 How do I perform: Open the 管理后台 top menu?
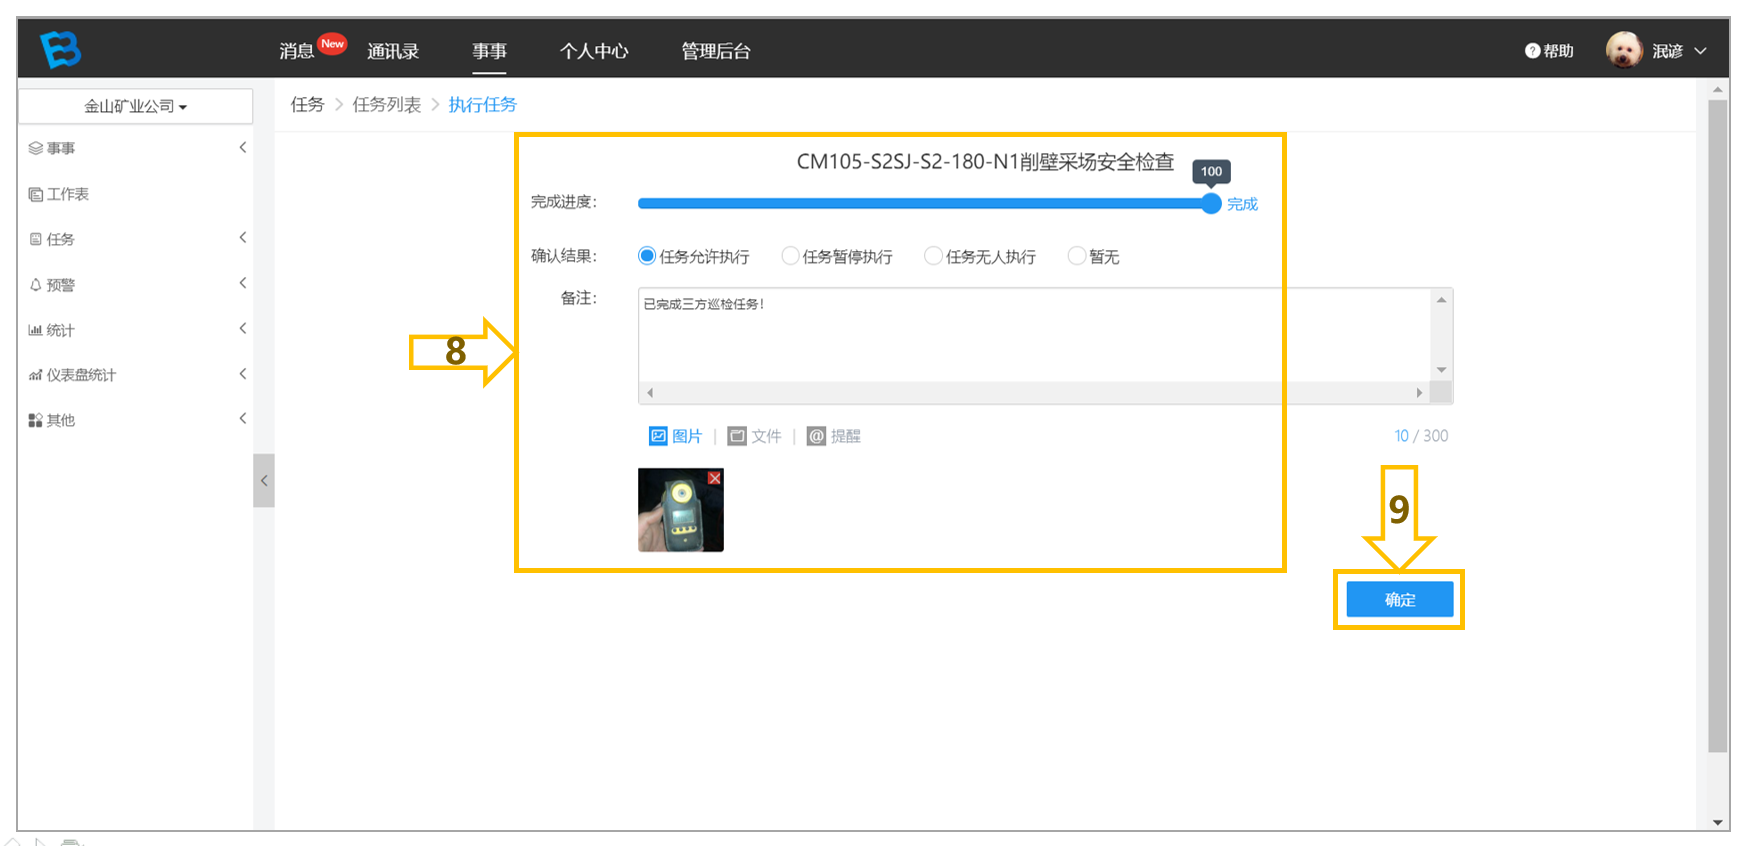[x=716, y=51]
